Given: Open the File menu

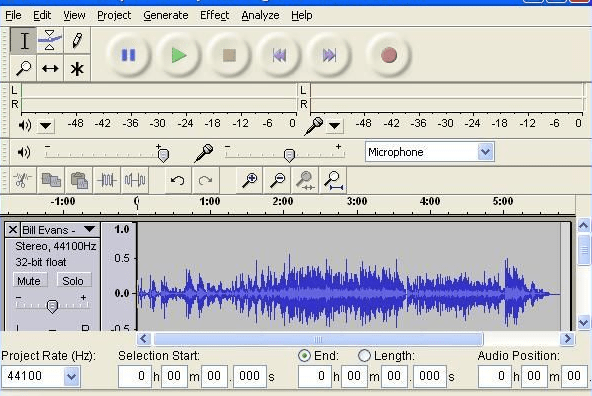Looking at the screenshot, I should [x=13, y=15].
